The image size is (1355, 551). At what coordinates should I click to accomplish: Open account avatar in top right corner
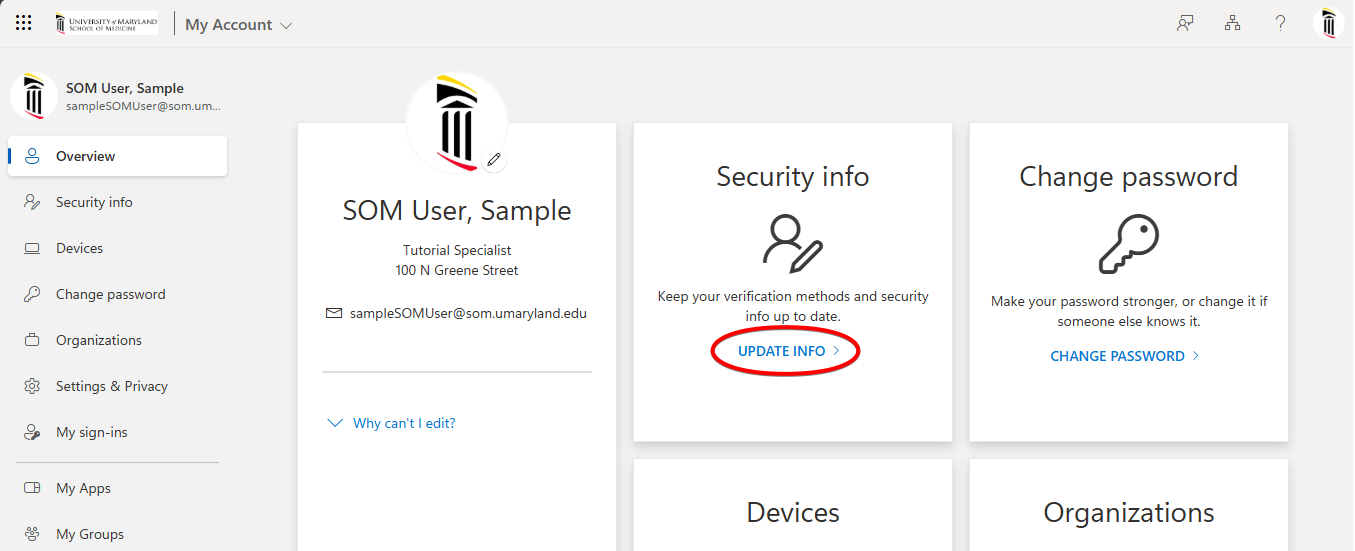pos(1328,24)
